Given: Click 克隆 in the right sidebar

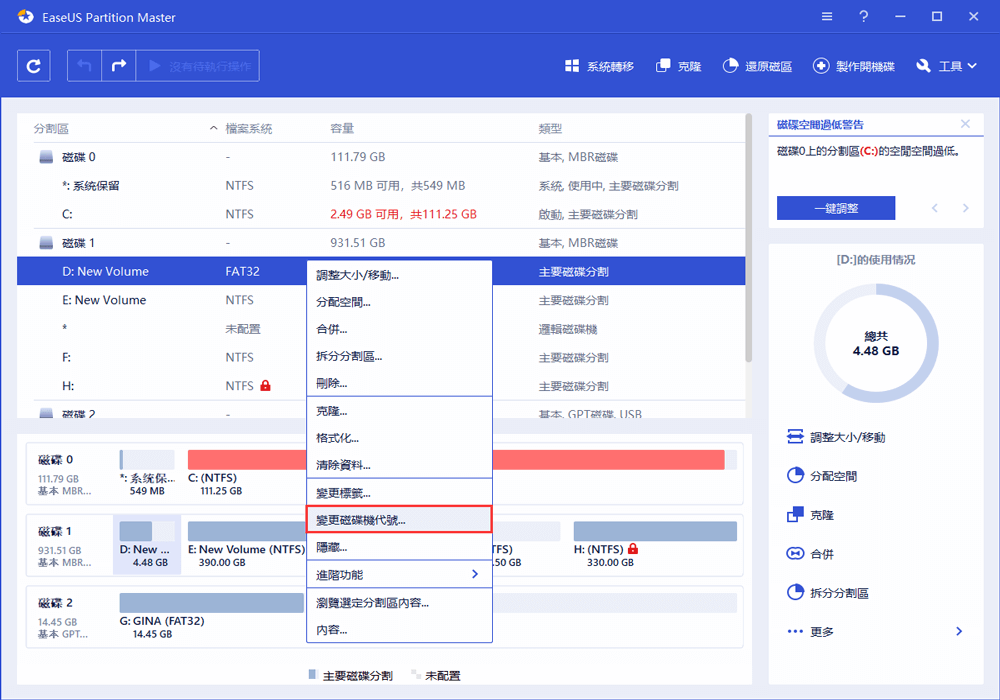Looking at the screenshot, I should (x=810, y=515).
